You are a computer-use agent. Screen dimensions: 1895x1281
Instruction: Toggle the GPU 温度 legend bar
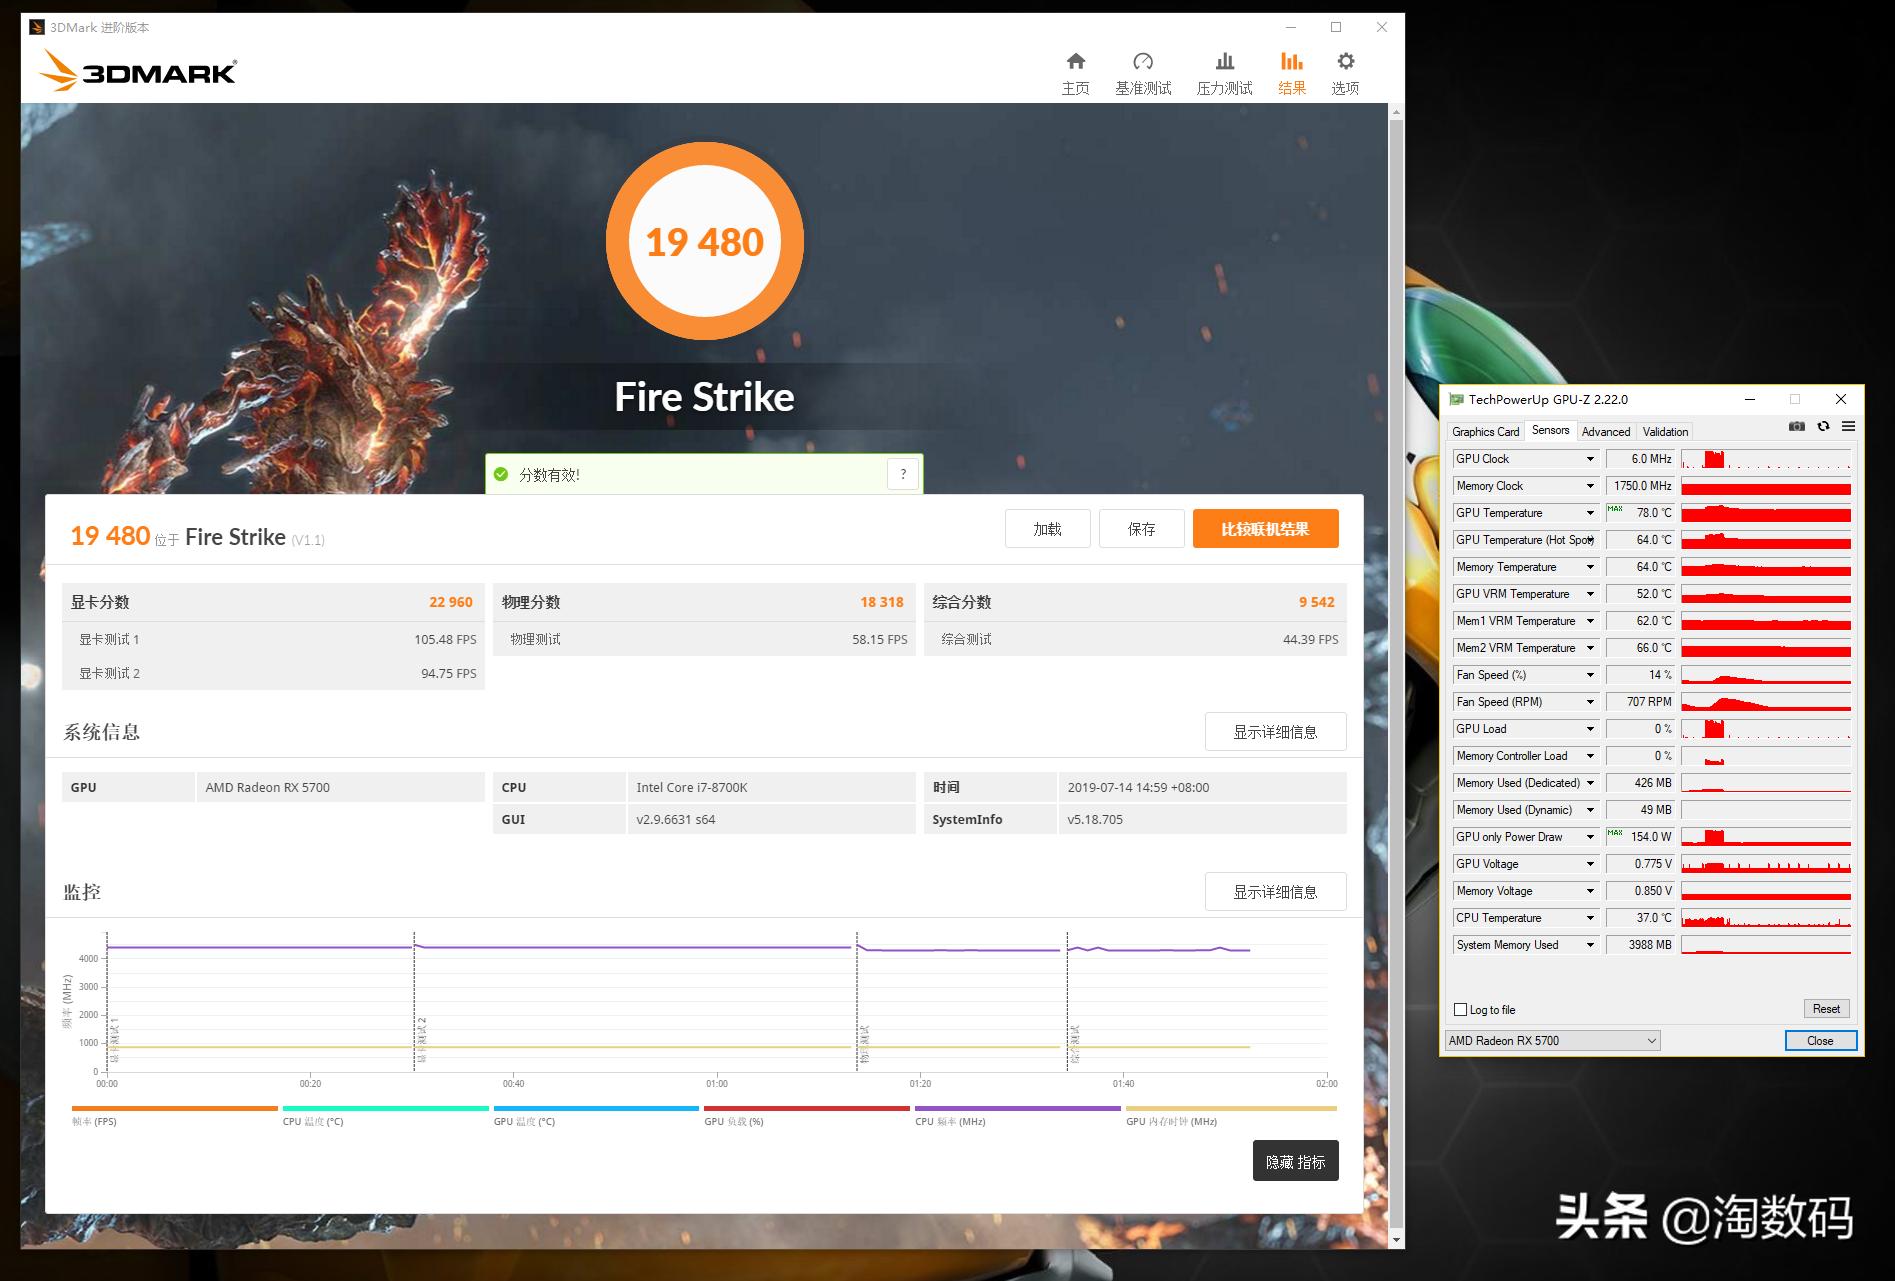point(596,1108)
